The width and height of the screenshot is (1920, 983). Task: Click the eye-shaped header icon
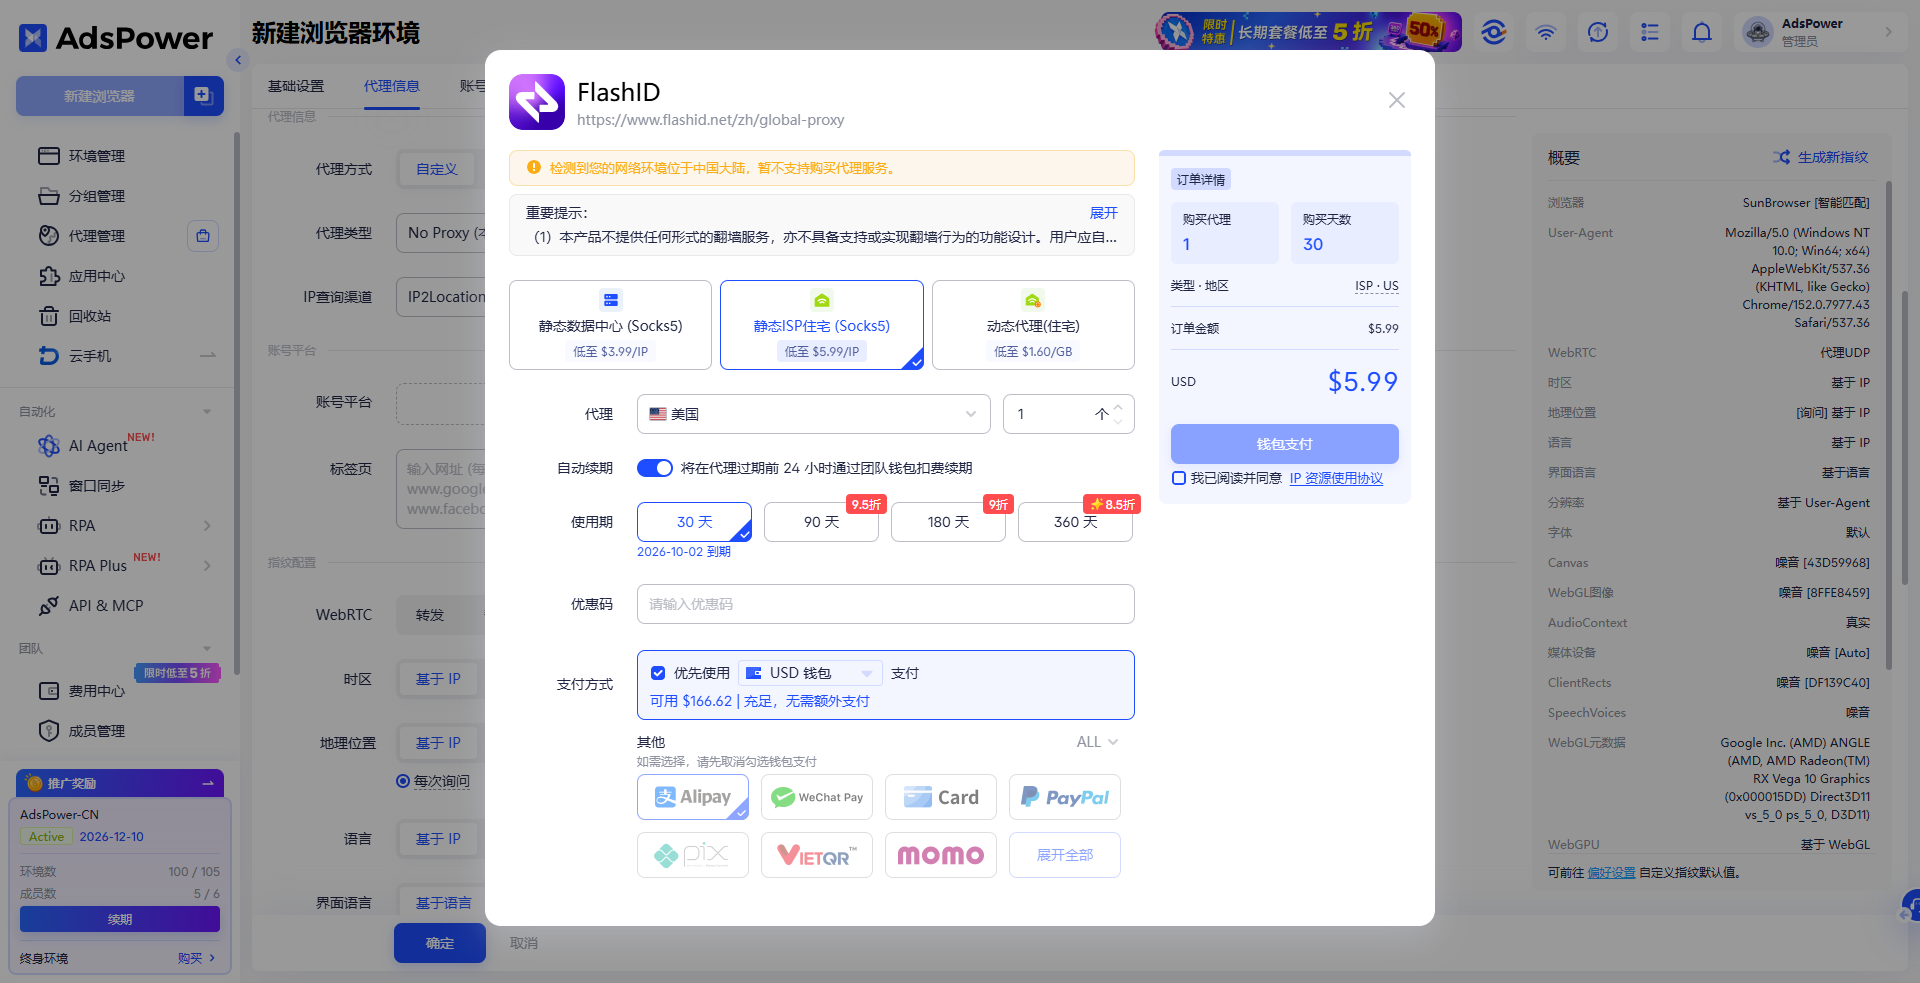[x=1494, y=33]
